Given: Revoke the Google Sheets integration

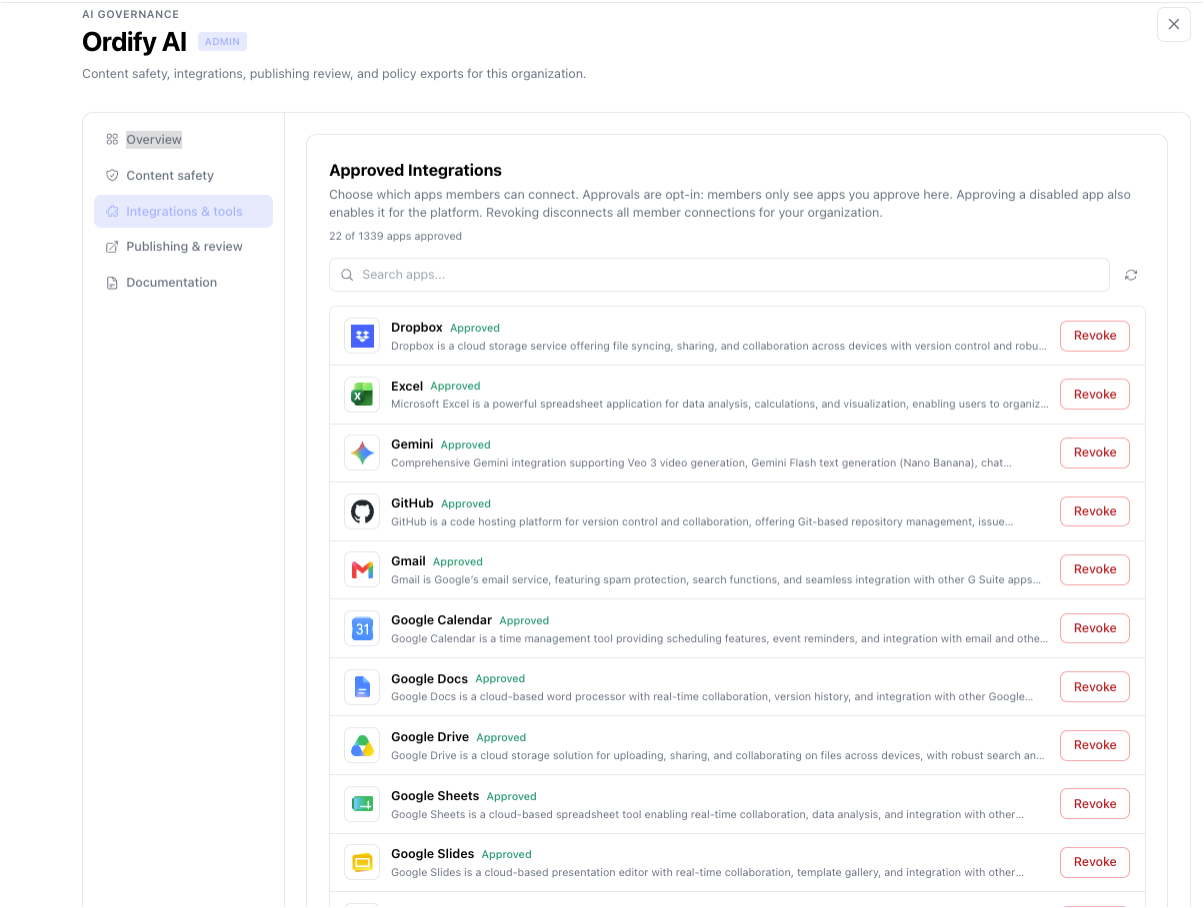Looking at the screenshot, I should [1095, 804].
